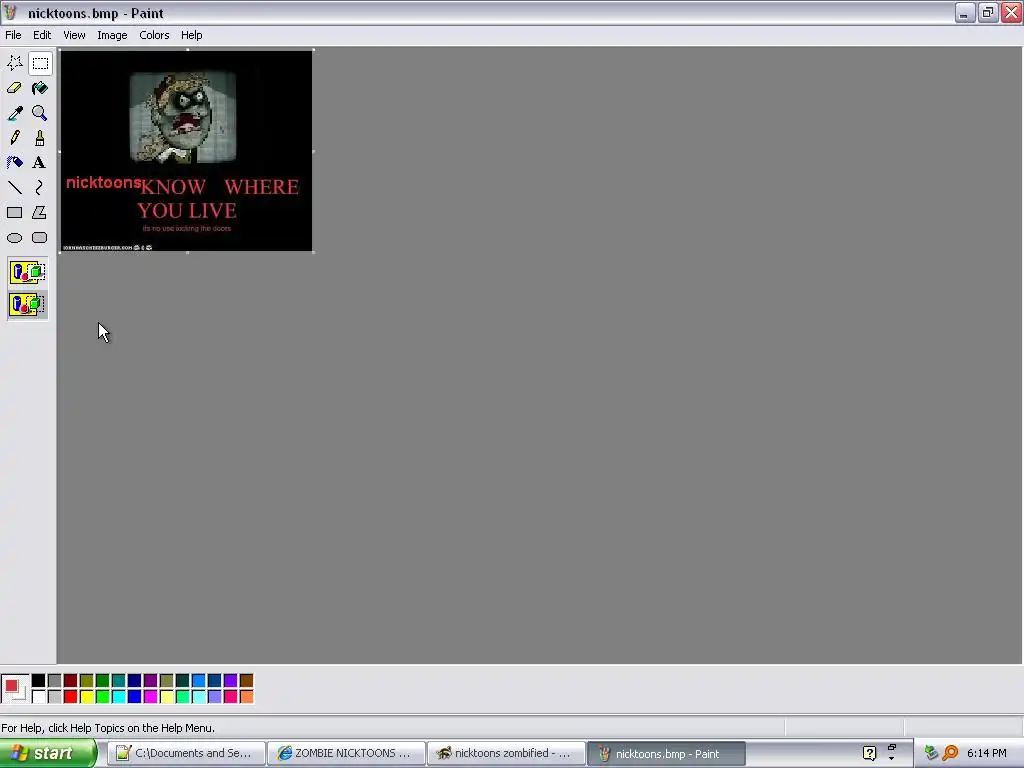Screen dimensions: 1024x768
Task: Select the Free-Form Select tool
Action: point(14,63)
